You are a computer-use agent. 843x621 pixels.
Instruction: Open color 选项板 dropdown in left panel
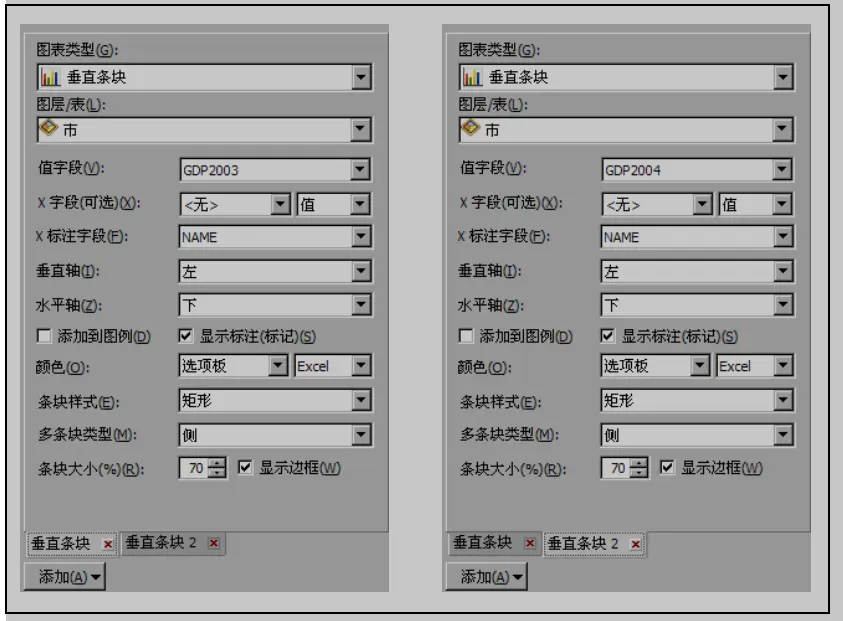point(278,366)
